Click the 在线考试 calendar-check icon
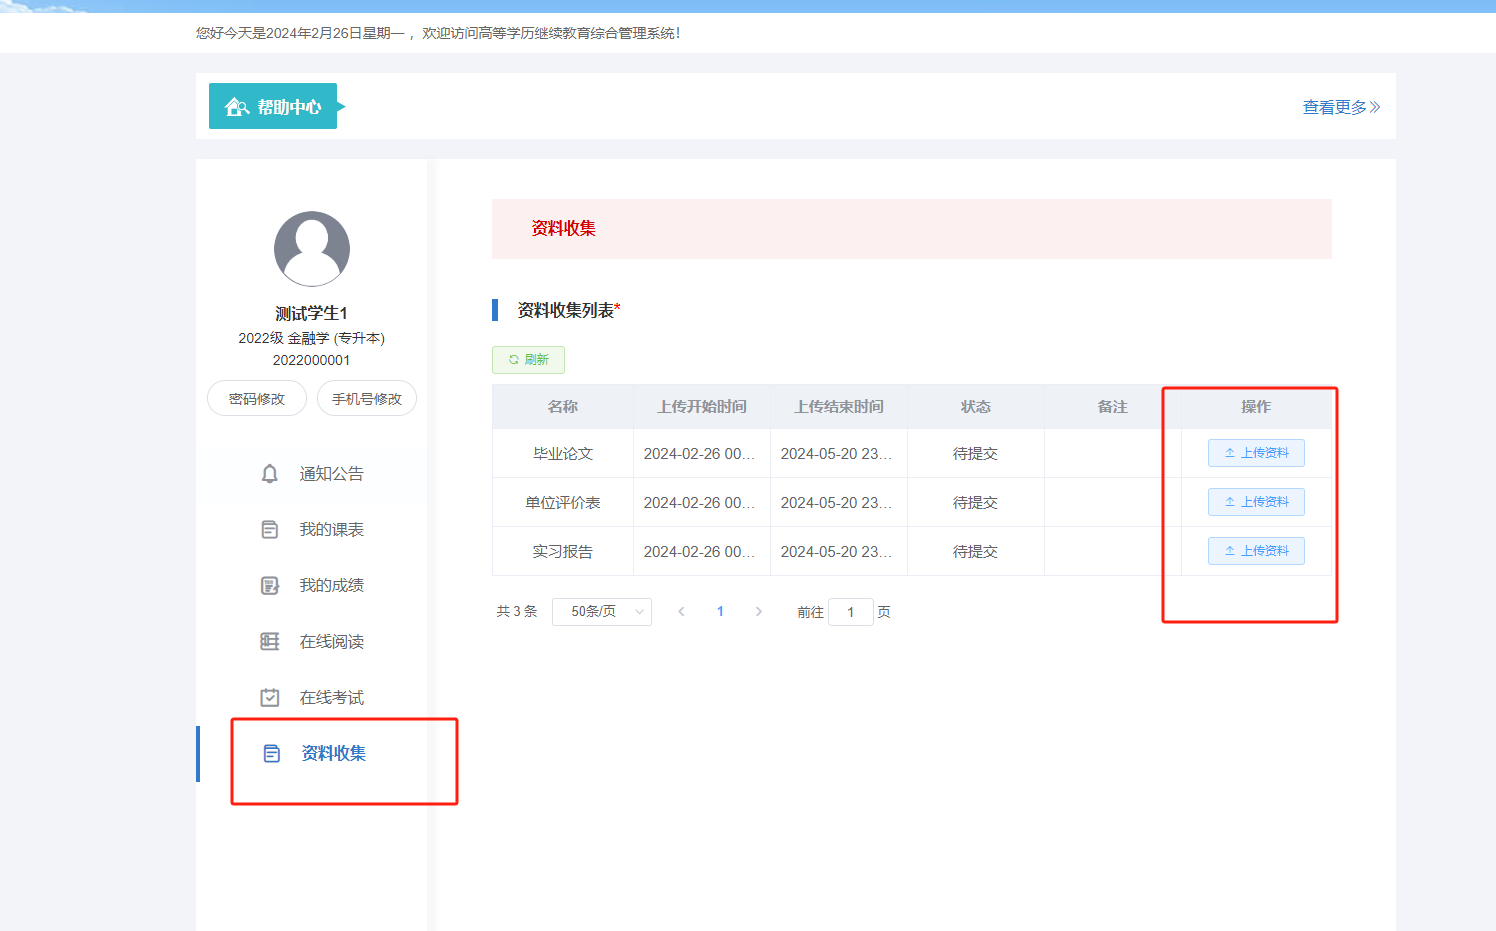Image resolution: width=1496 pixels, height=931 pixels. (269, 698)
